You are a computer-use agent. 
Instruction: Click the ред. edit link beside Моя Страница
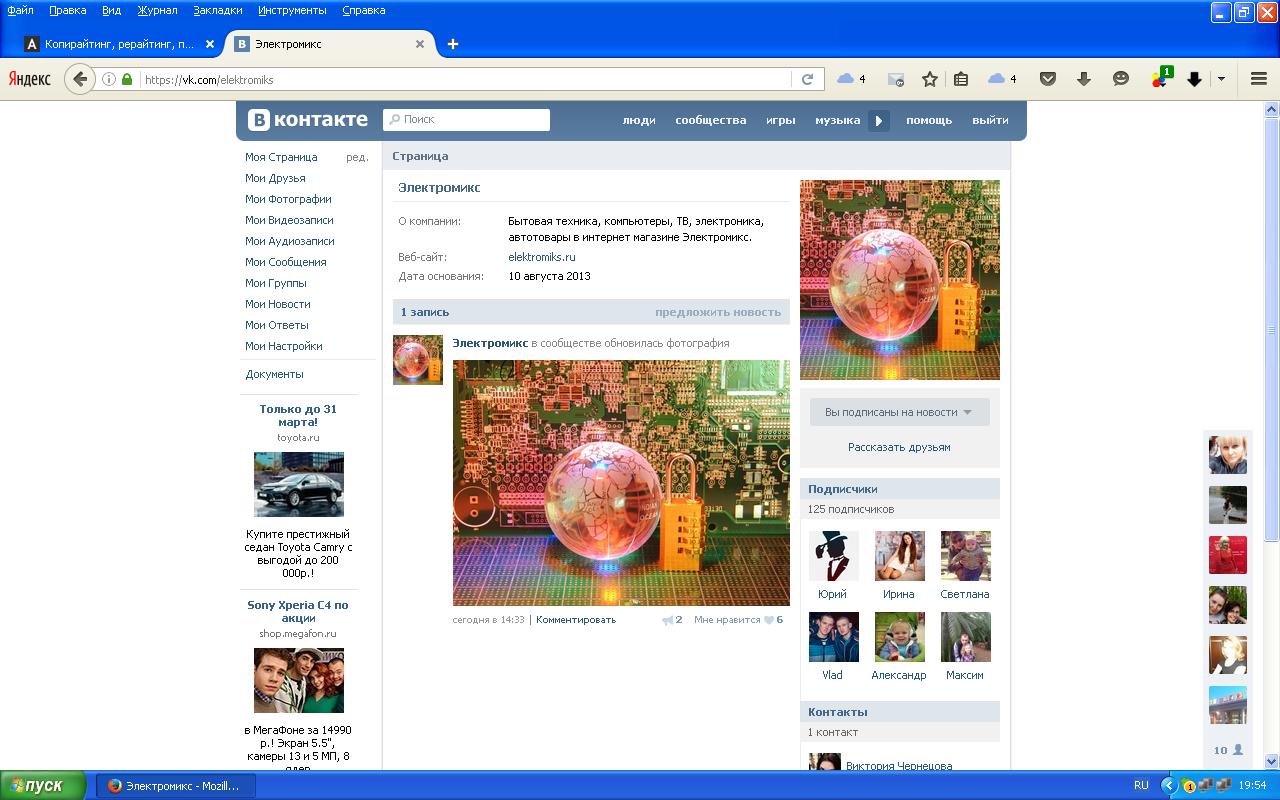coord(357,157)
